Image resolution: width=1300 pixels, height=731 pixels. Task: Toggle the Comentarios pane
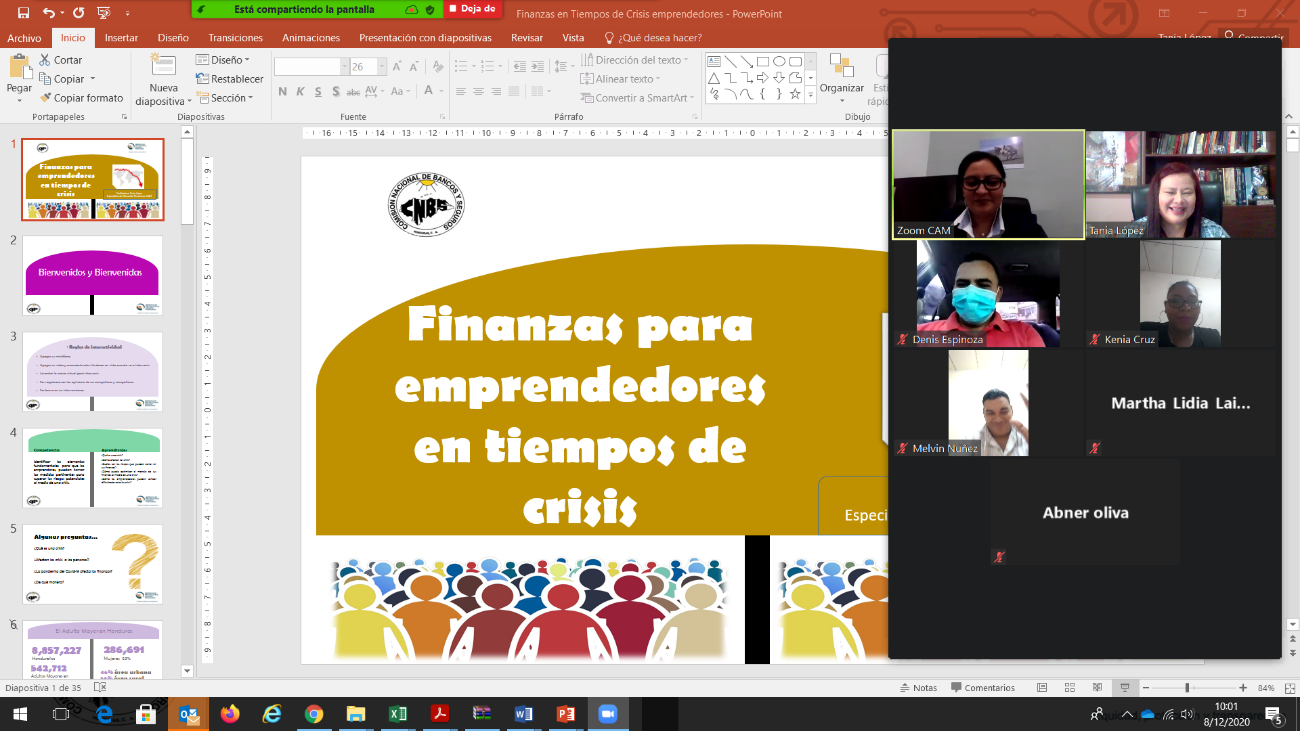(x=982, y=688)
